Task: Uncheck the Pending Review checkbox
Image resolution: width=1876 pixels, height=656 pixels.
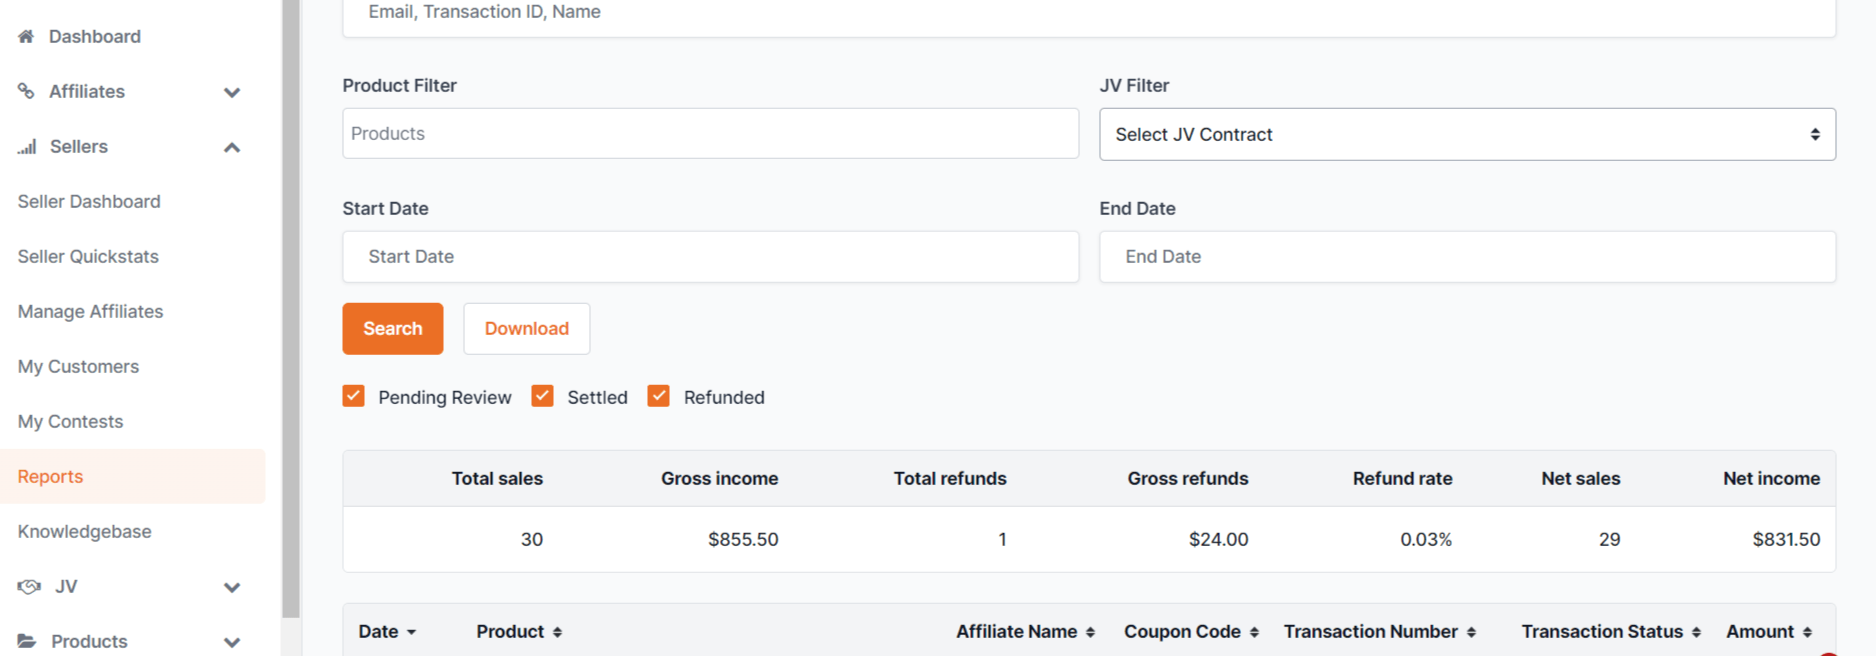Action: (x=353, y=396)
